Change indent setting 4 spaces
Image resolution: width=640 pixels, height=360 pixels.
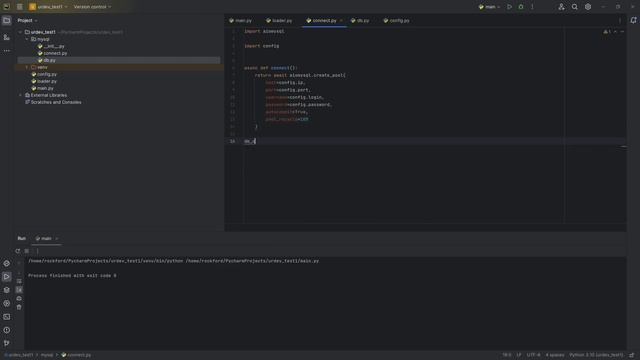coord(555,355)
